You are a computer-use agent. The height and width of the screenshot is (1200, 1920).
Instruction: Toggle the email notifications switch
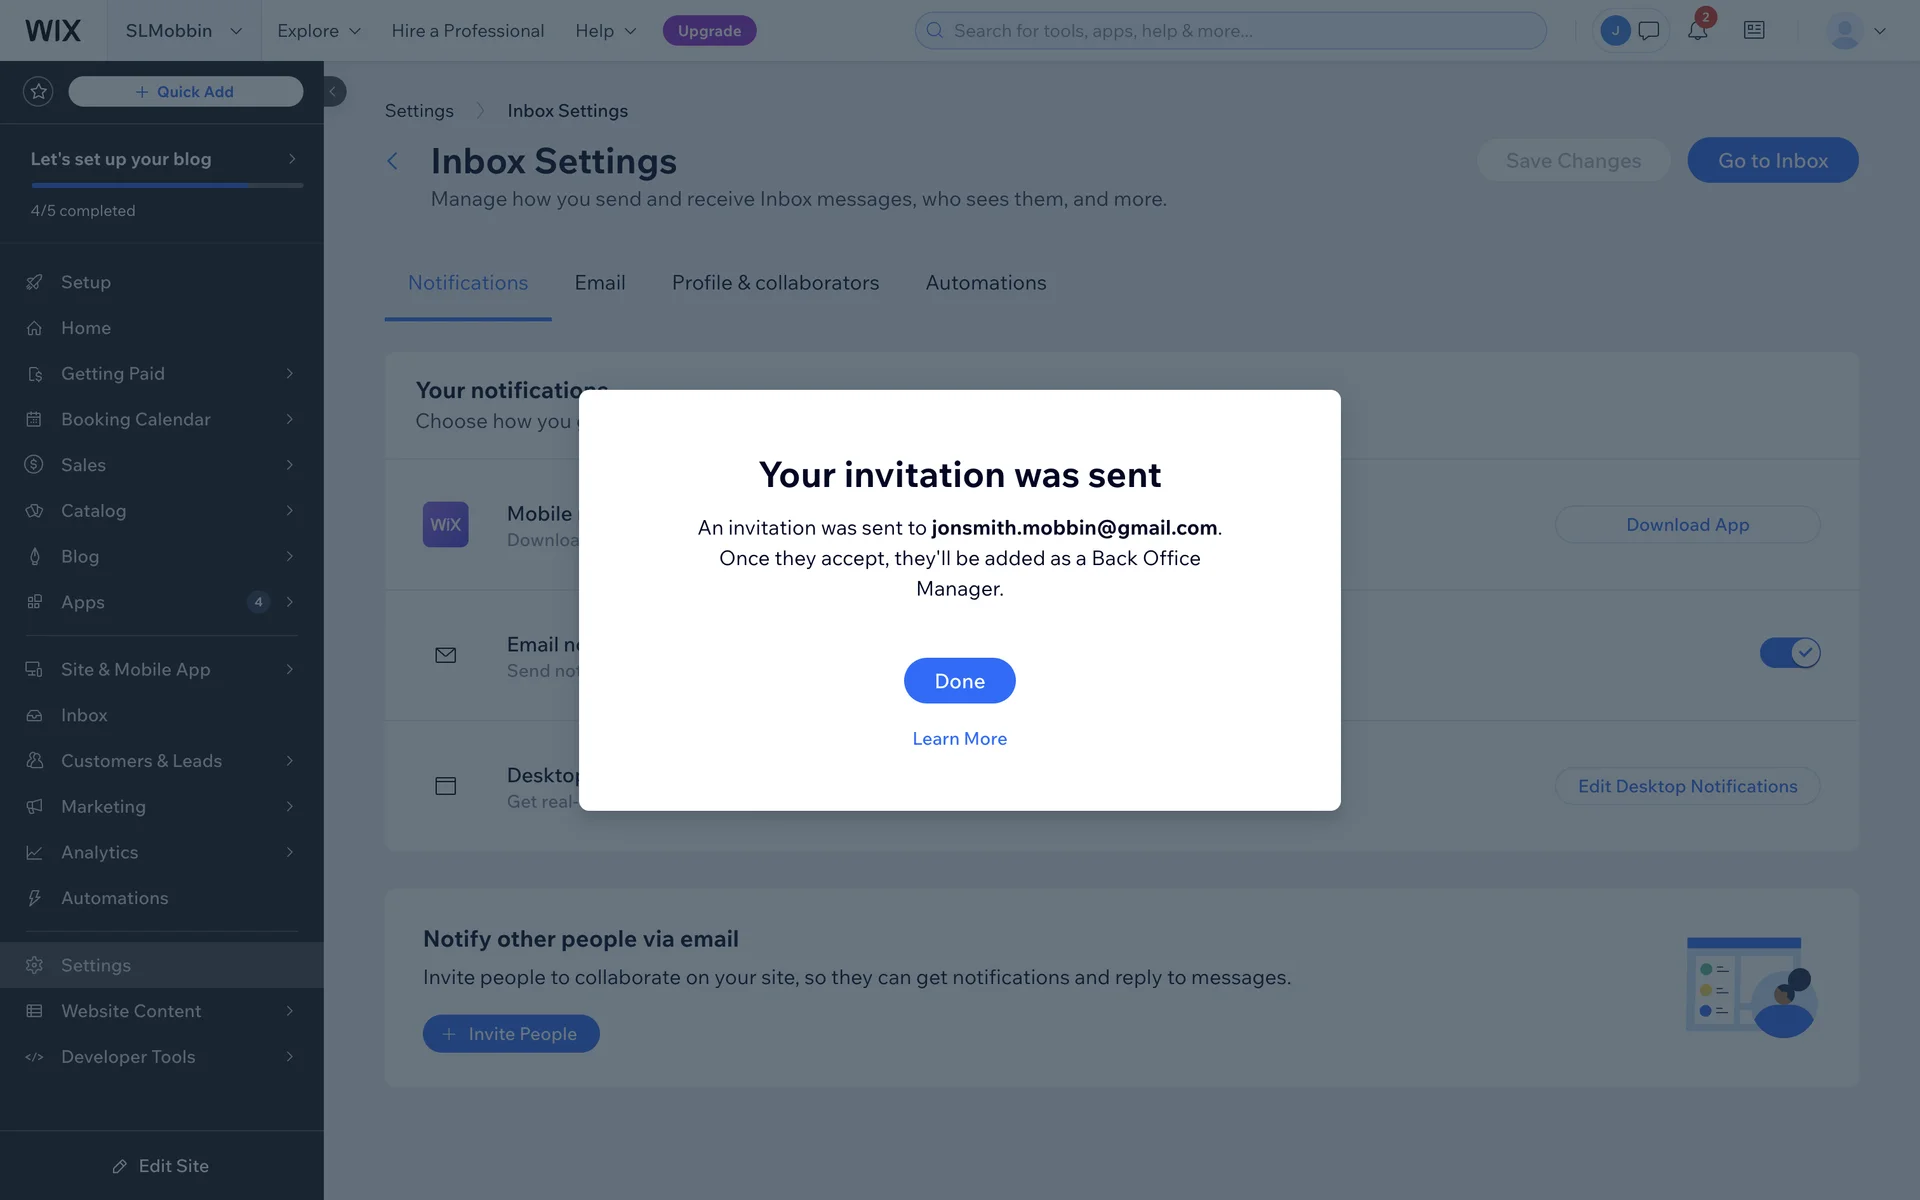(1789, 653)
